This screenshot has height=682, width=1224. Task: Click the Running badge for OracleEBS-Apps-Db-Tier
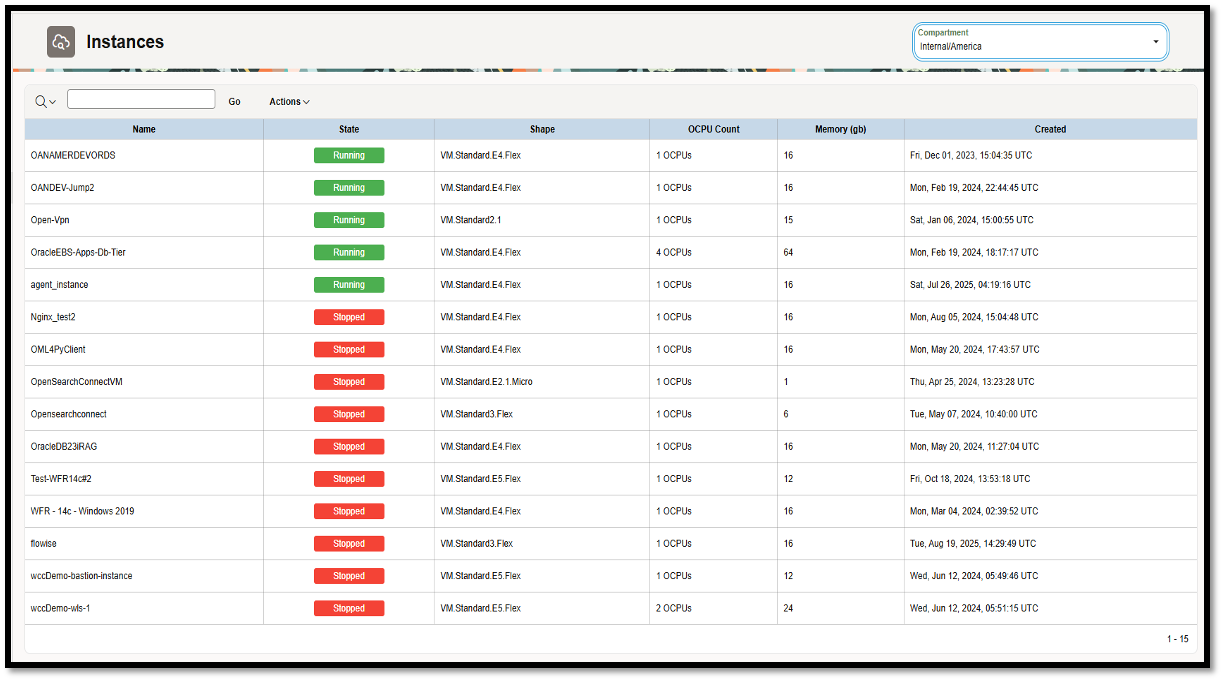pos(348,252)
